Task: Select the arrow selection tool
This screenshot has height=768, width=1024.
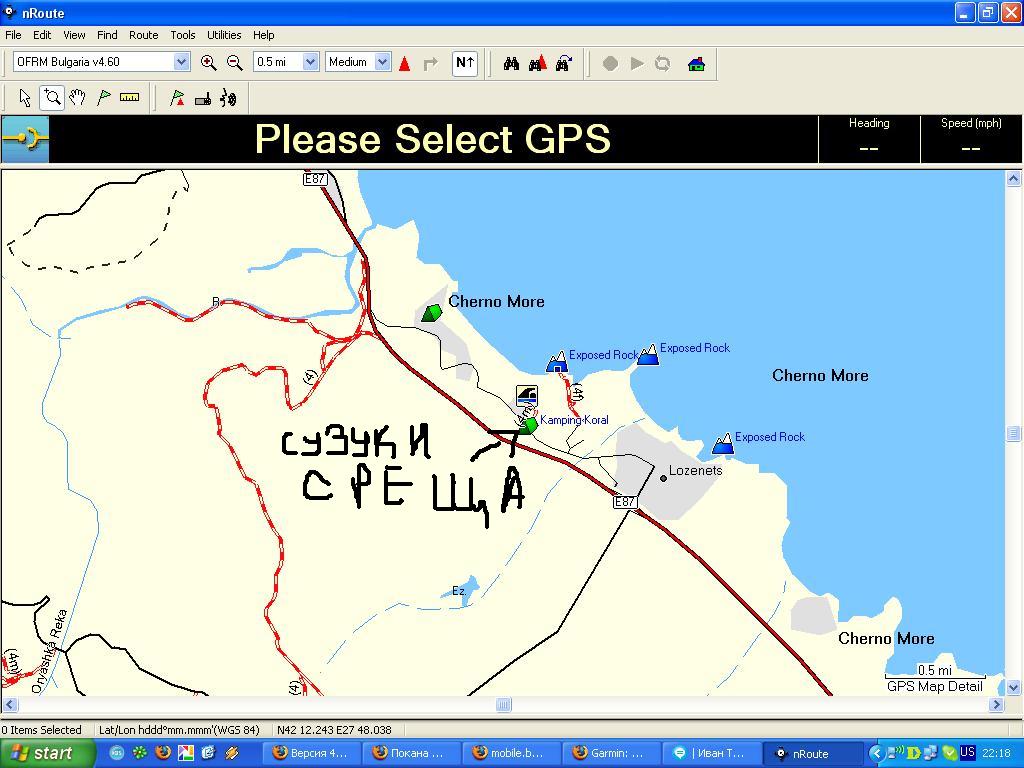Action: 25,97
